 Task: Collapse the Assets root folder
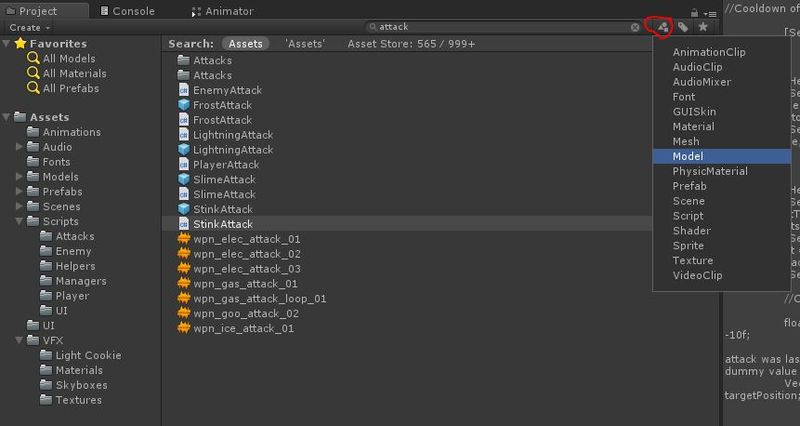click(6, 117)
